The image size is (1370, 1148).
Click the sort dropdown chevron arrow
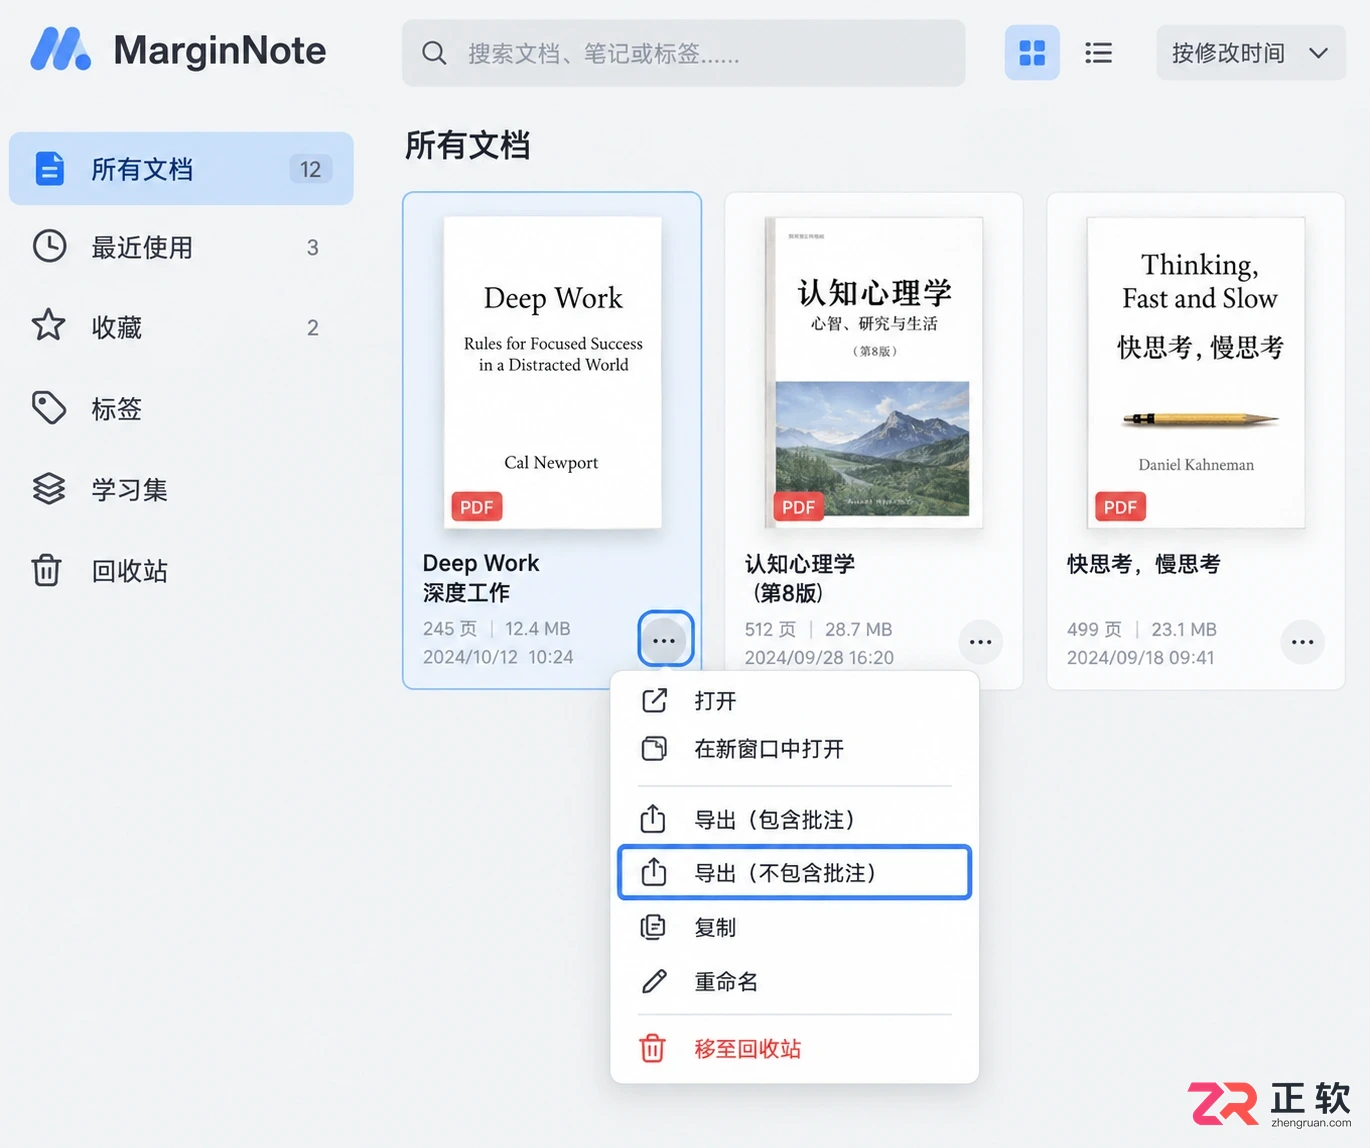pos(1319,53)
